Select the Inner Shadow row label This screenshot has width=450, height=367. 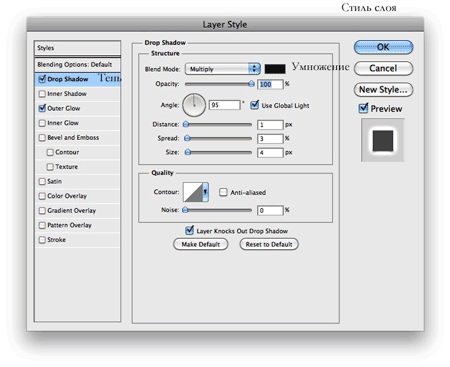(x=67, y=94)
